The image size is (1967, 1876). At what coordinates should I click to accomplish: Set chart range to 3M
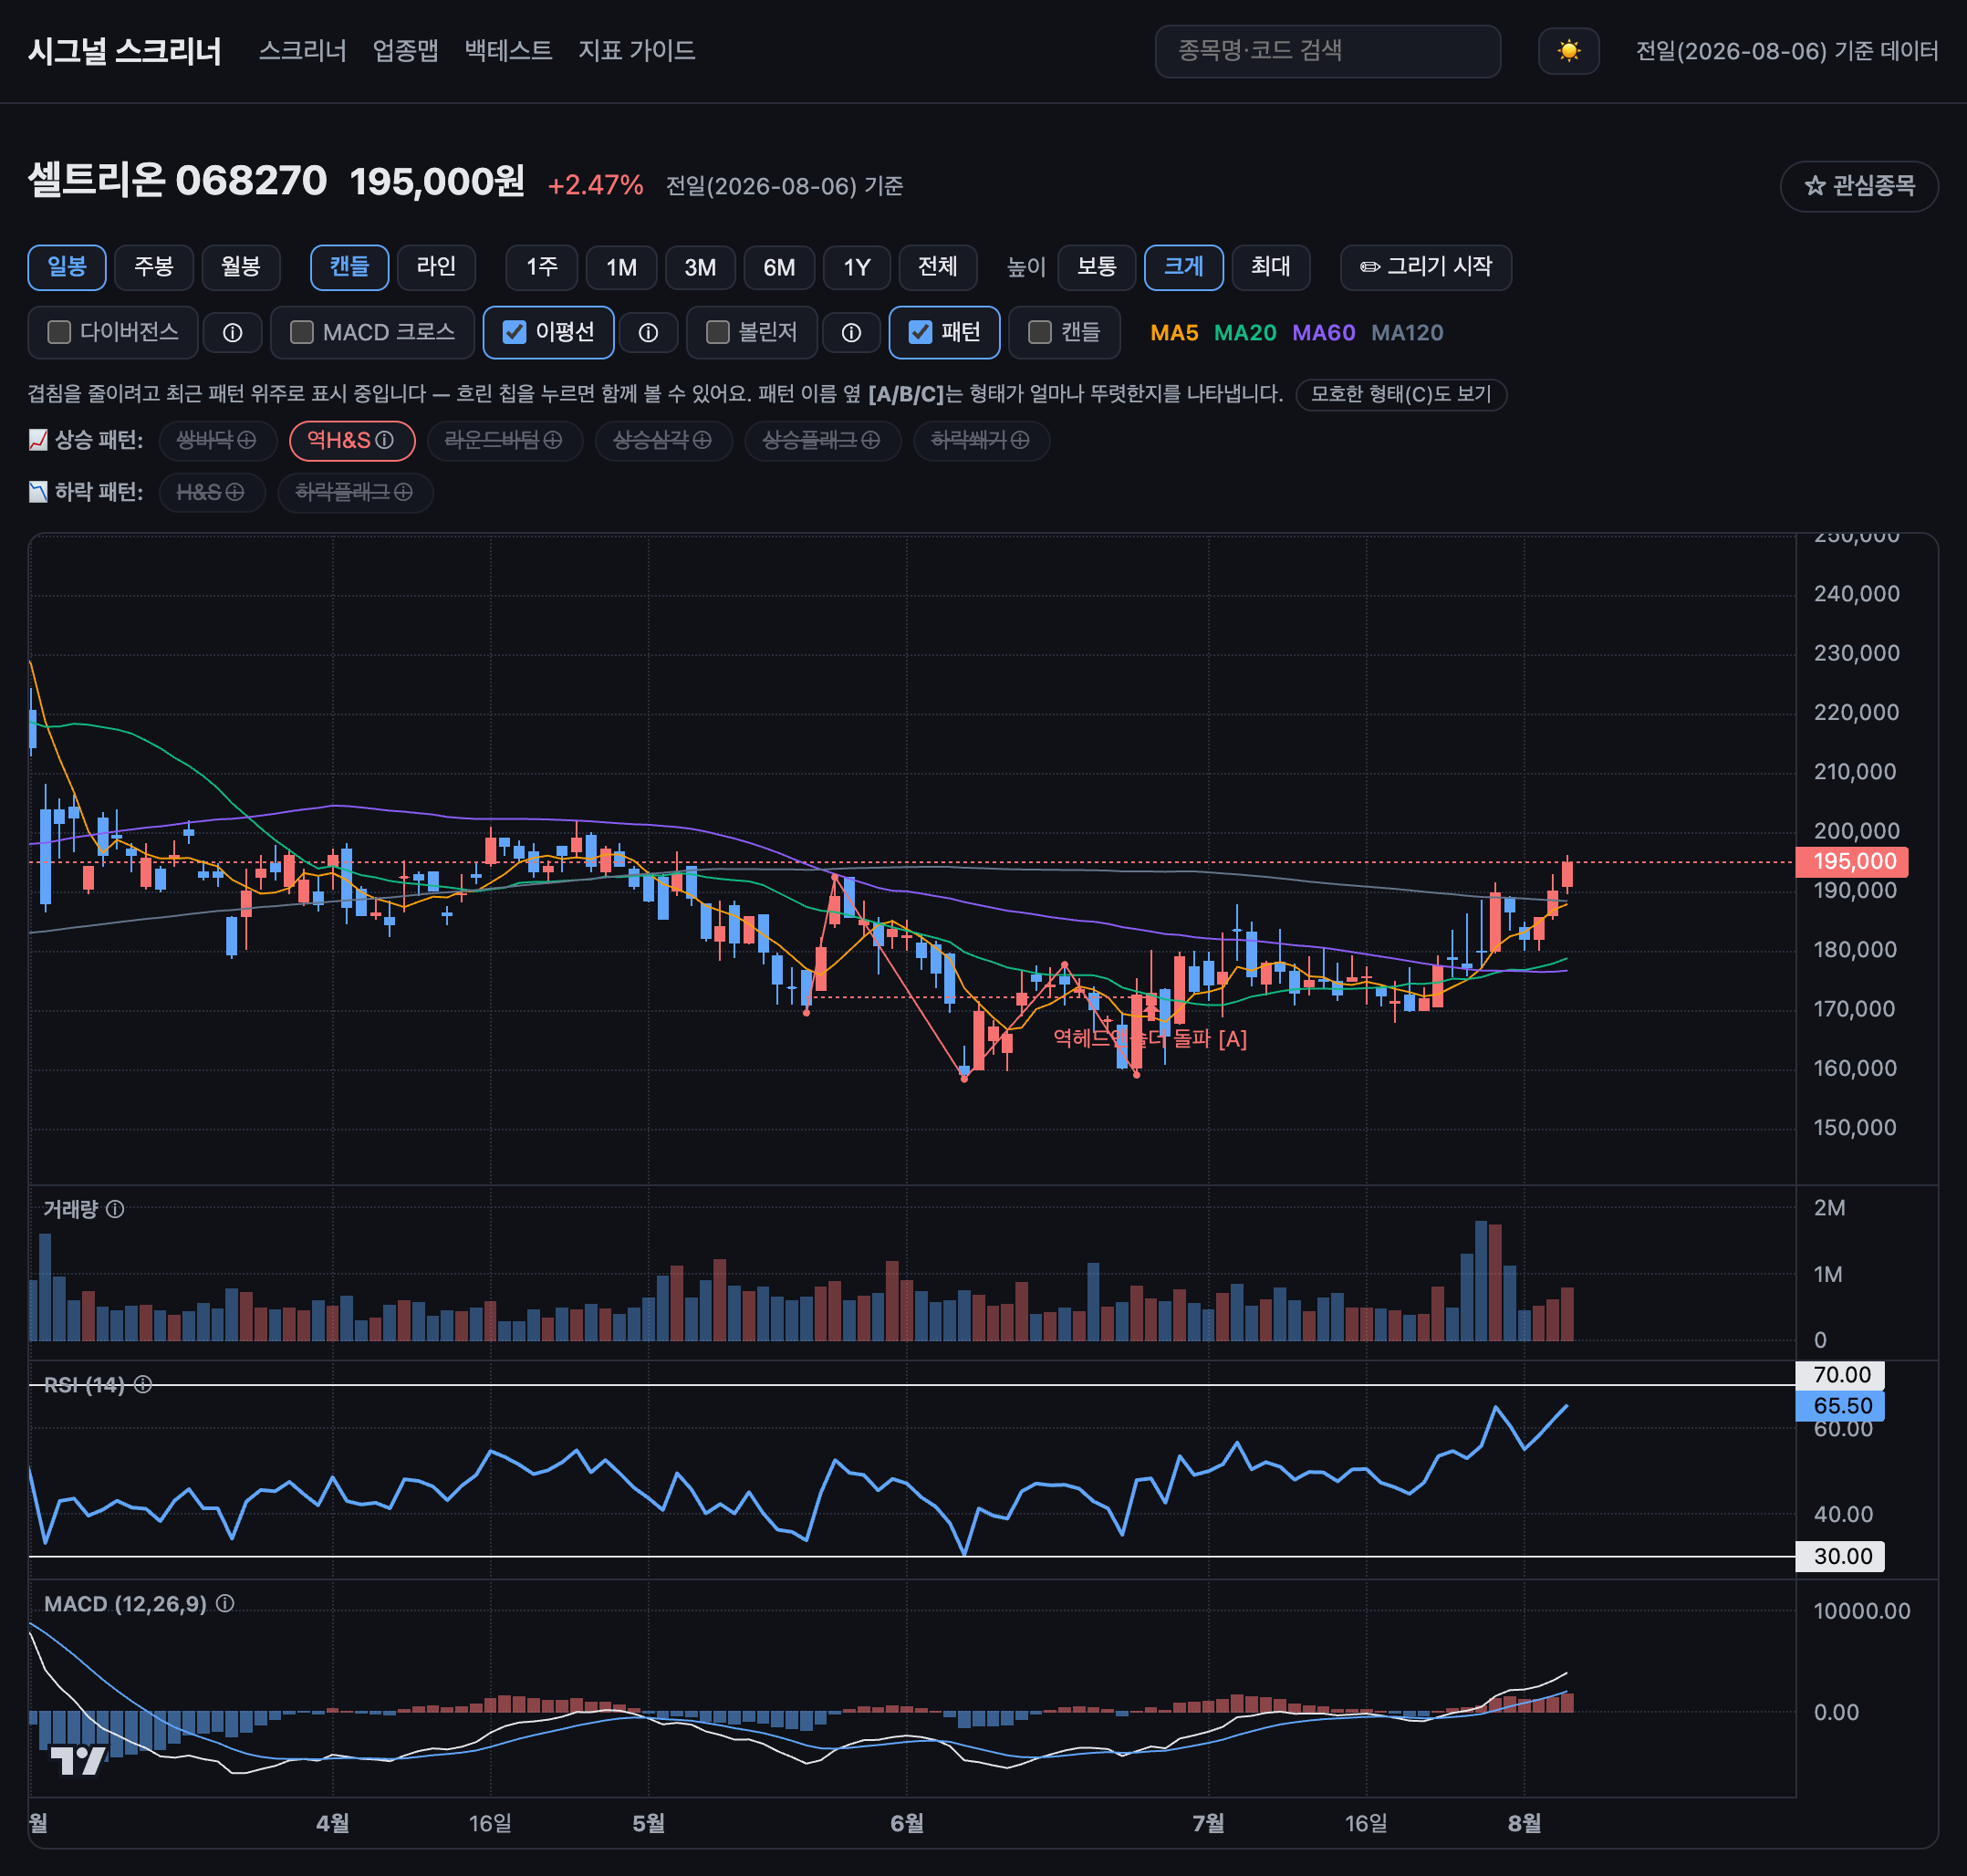click(x=700, y=267)
